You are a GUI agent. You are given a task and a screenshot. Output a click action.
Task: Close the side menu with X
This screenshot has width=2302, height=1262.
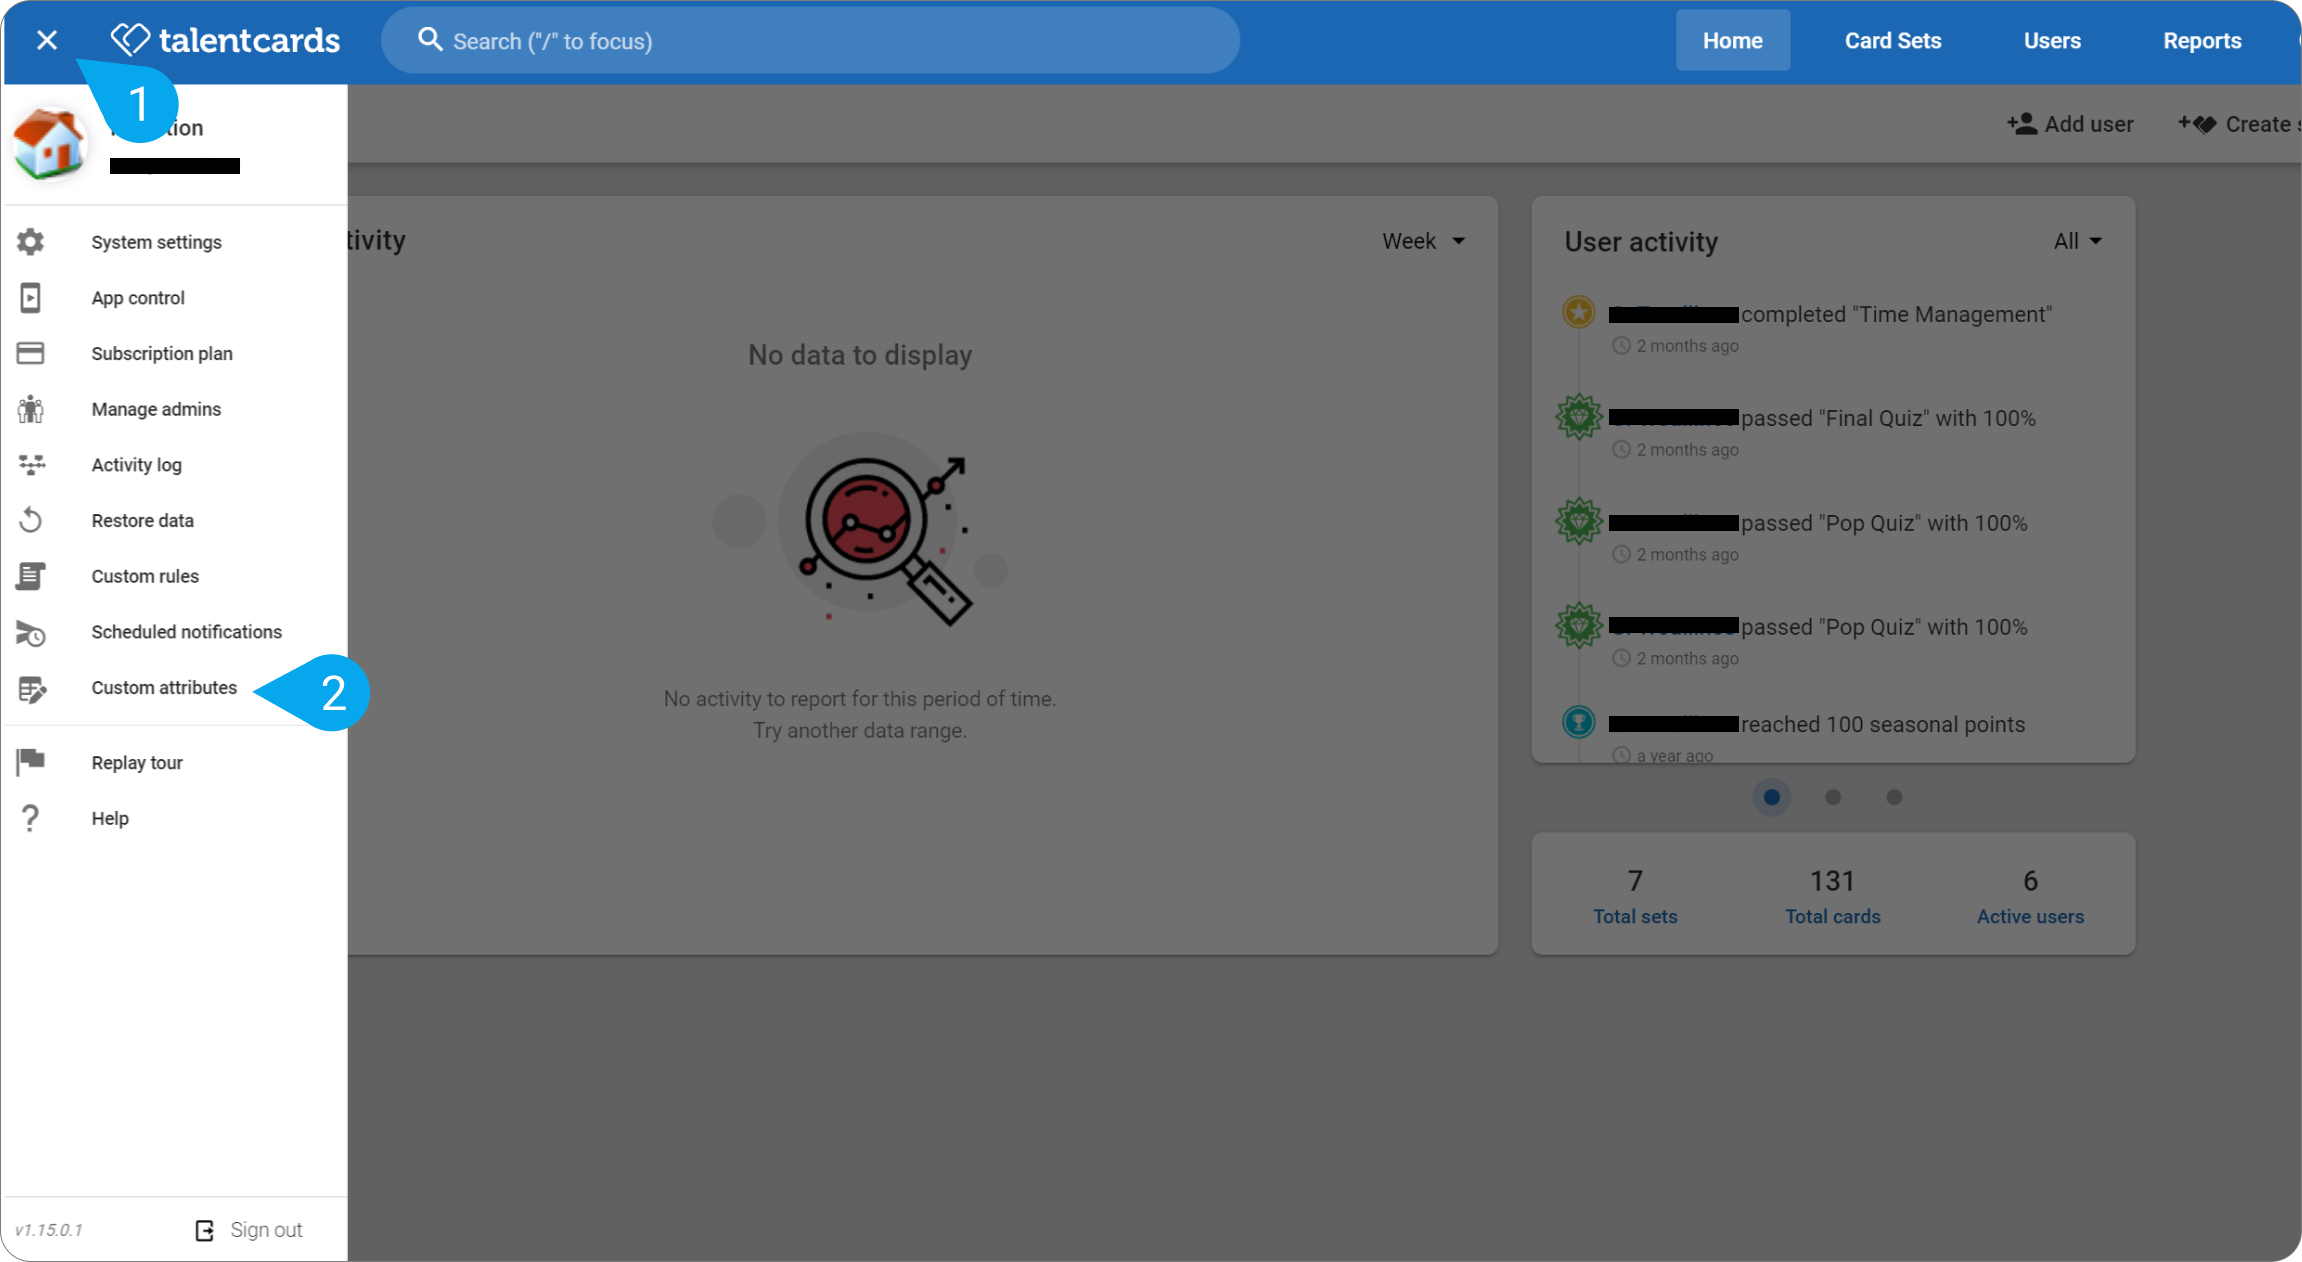47,40
